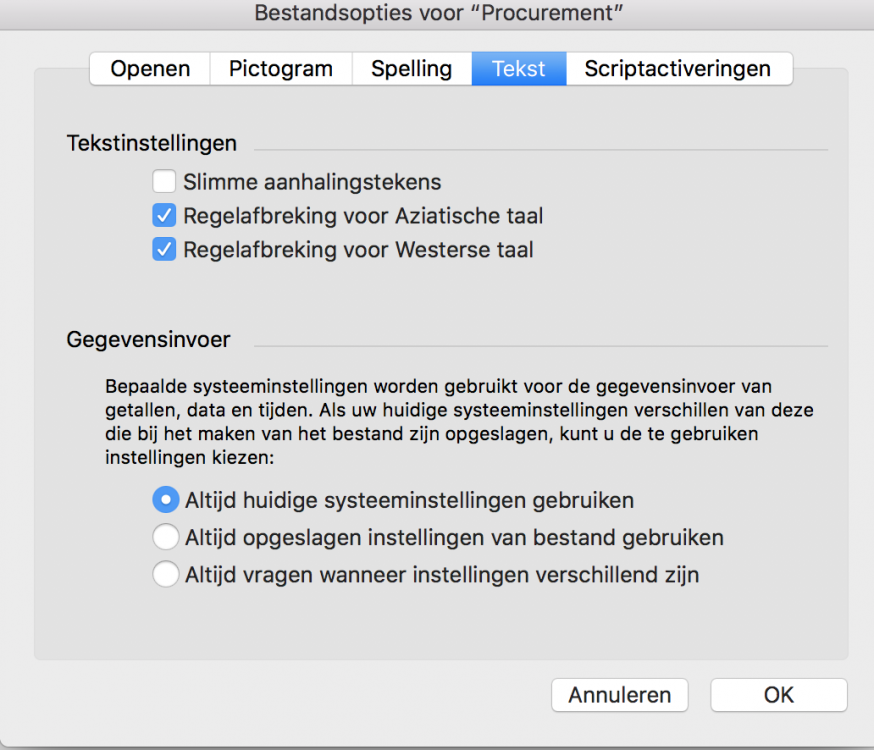Pick Altijd vragen wanneer instellingen verschillend zijn
Viewport: 874px width, 750px height.
(x=165, y=575)
